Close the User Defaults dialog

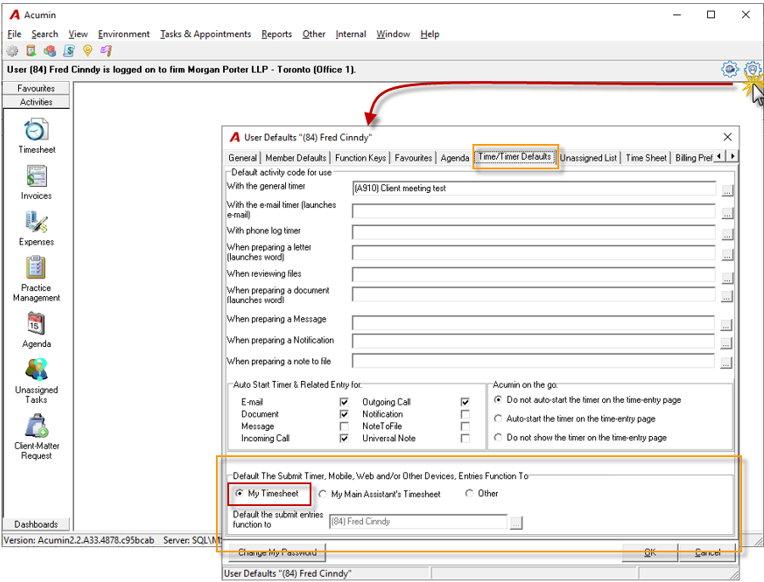click(x=727, y=137)
